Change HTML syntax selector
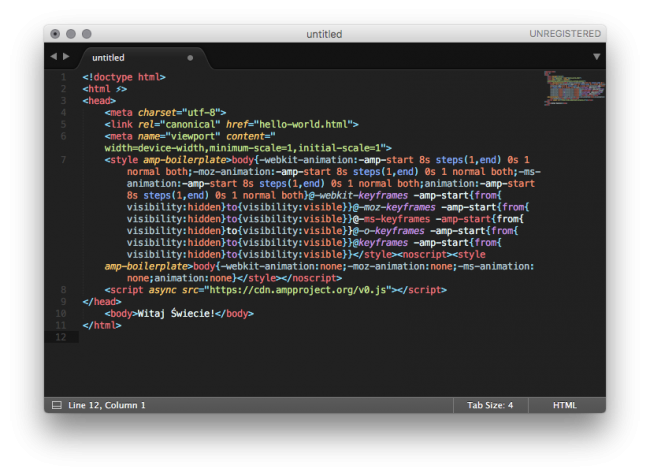The image size is (650, 476). [x=565, y=405]
